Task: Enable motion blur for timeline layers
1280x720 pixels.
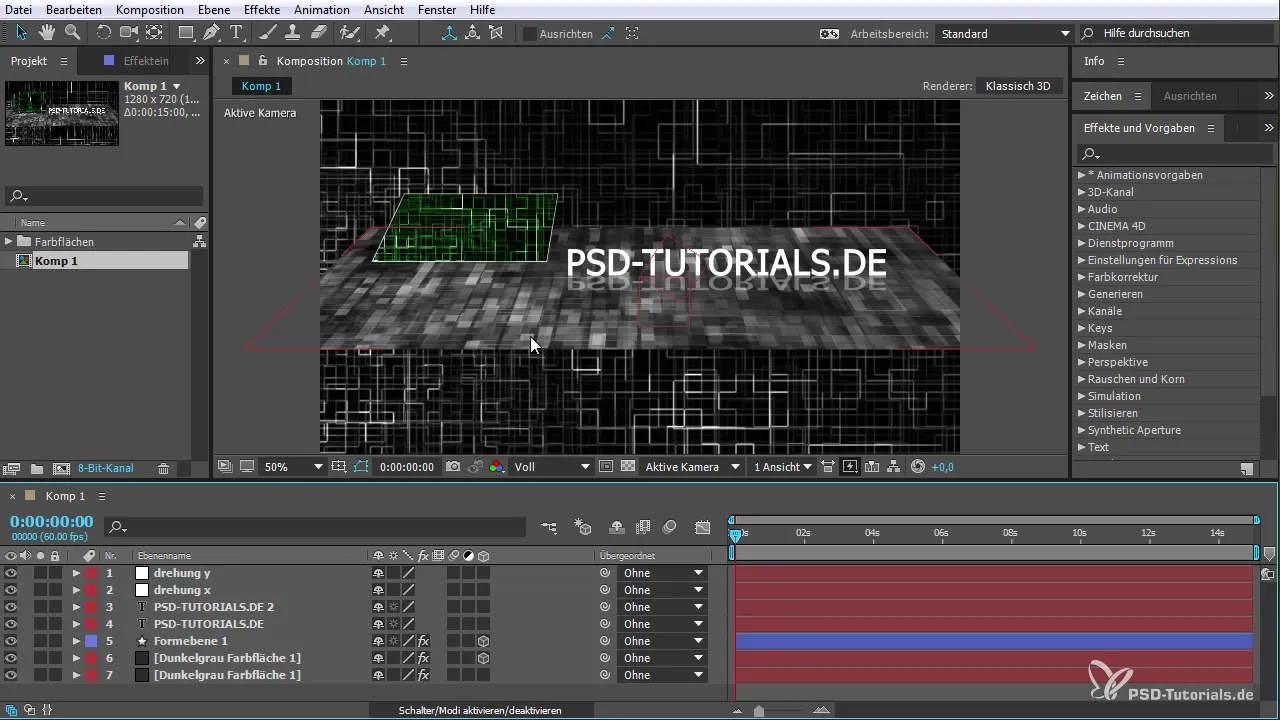Action: coord(670,527)
